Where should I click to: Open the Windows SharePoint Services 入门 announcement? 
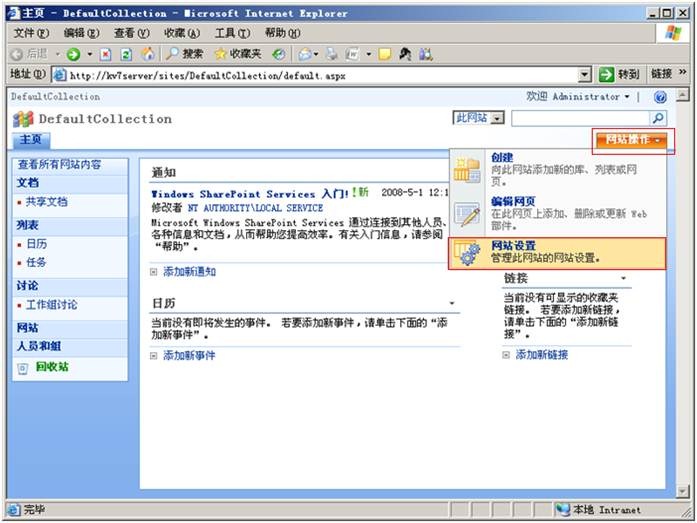tap(250, 194)
